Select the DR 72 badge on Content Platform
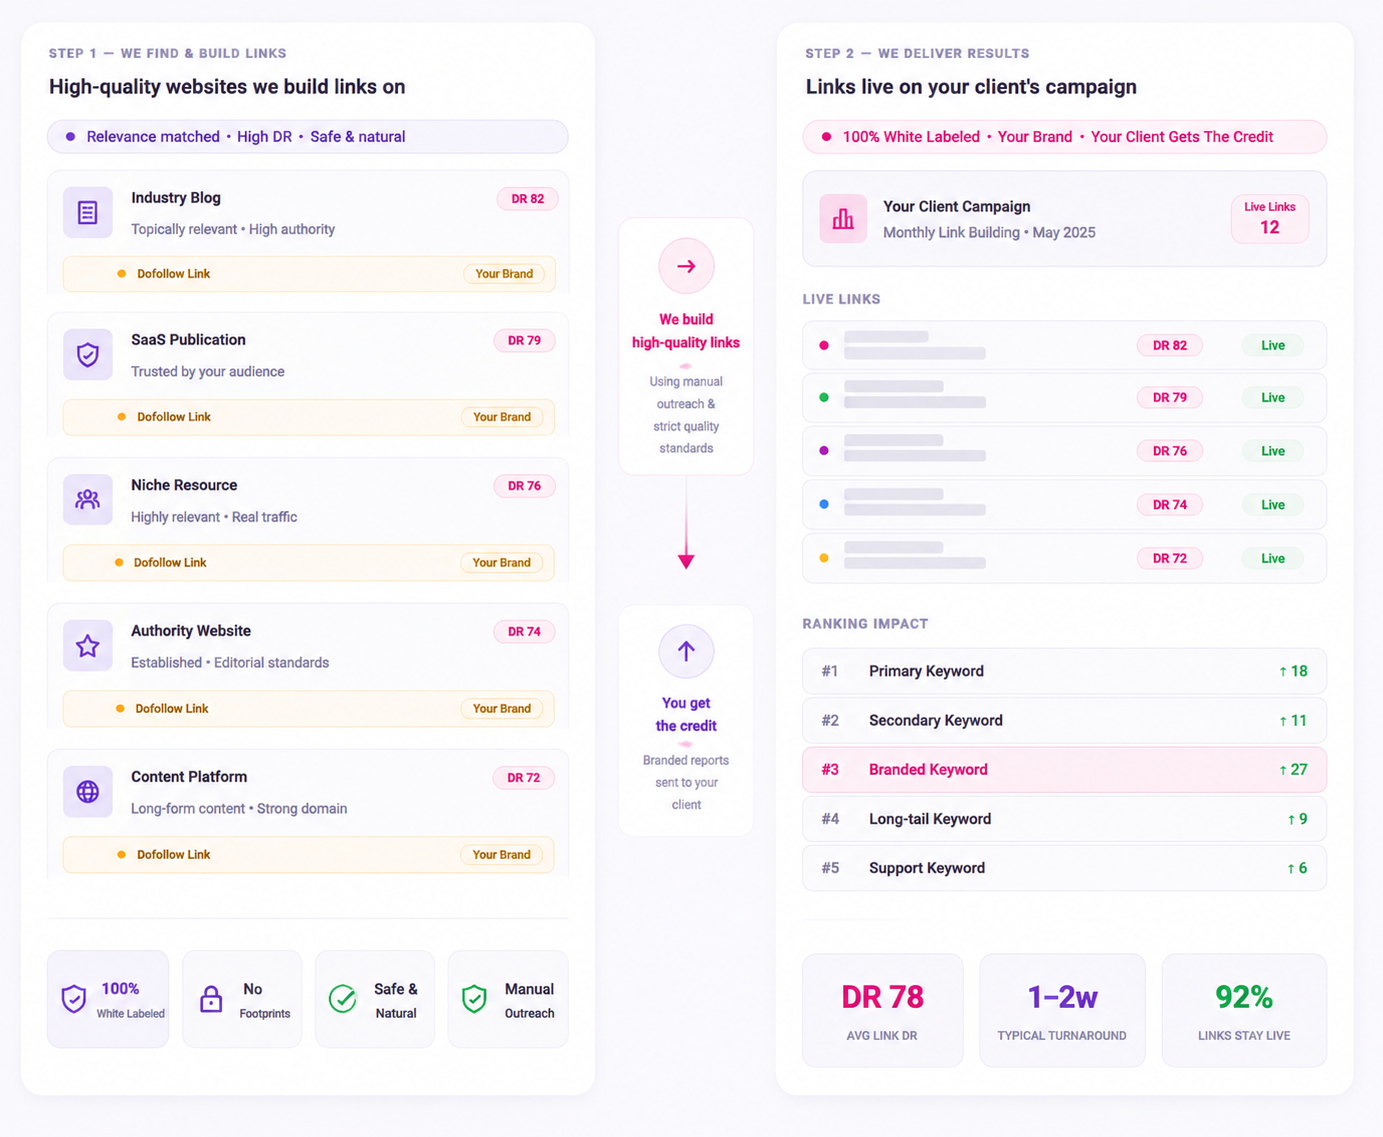Viewport: 1383px width, 1137px height. pyautogui.click(x=523, y=778)
